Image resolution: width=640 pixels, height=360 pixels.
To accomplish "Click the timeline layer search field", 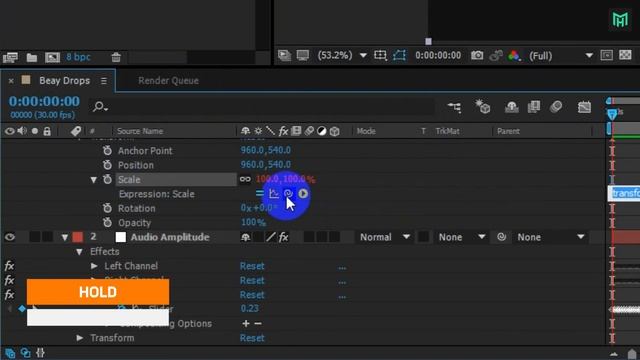I will coord(263,107).
